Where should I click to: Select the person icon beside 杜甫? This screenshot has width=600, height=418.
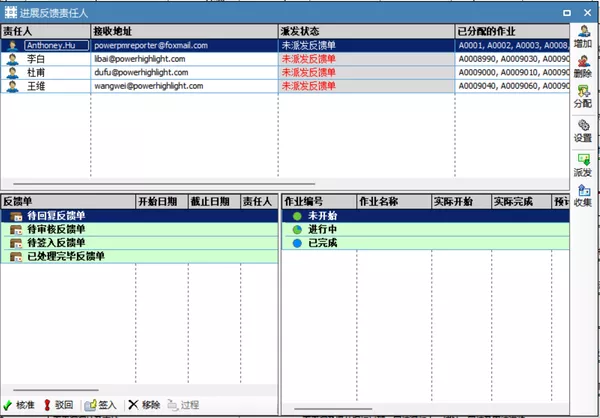click(12, 73)
